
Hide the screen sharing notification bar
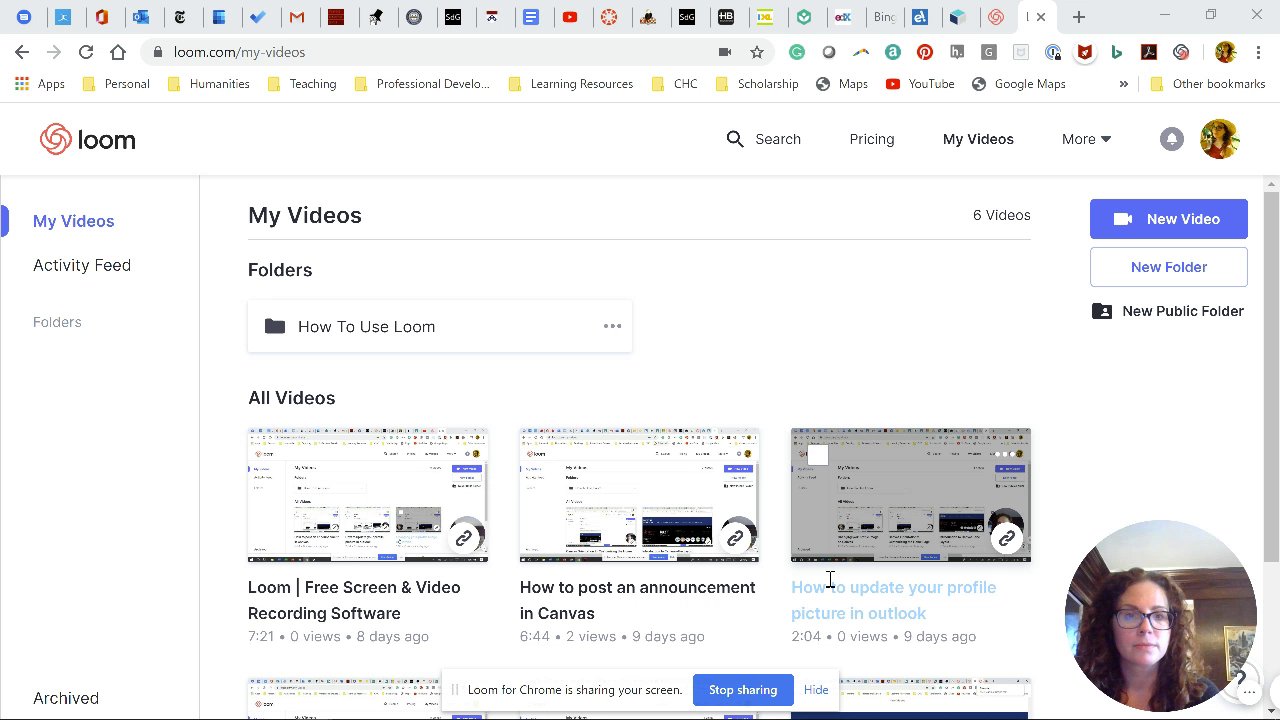pyautogui.click(x=816, y=690)
